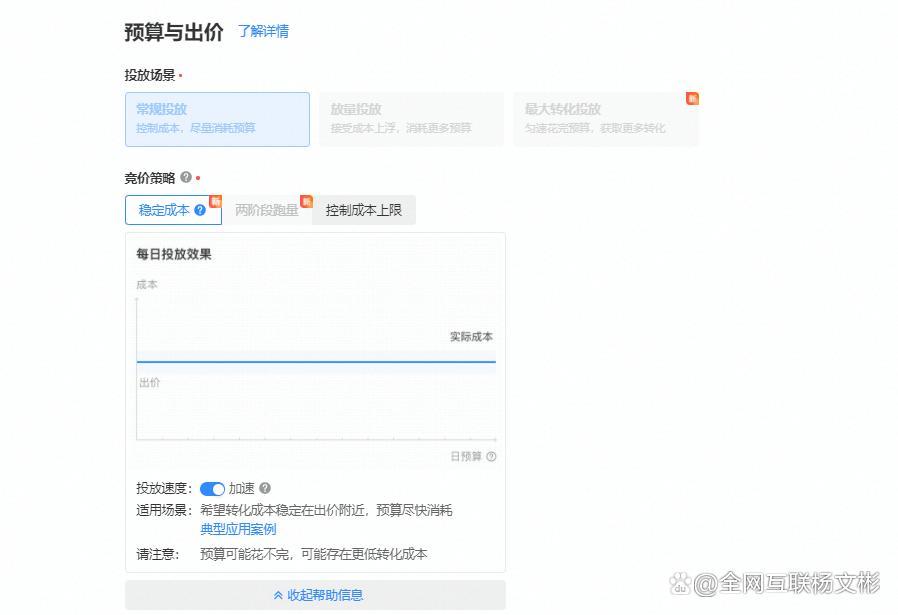This screenshot has height=615, width=898.
Task: Click the 投放场景 field label
Action: pos(150,75)
